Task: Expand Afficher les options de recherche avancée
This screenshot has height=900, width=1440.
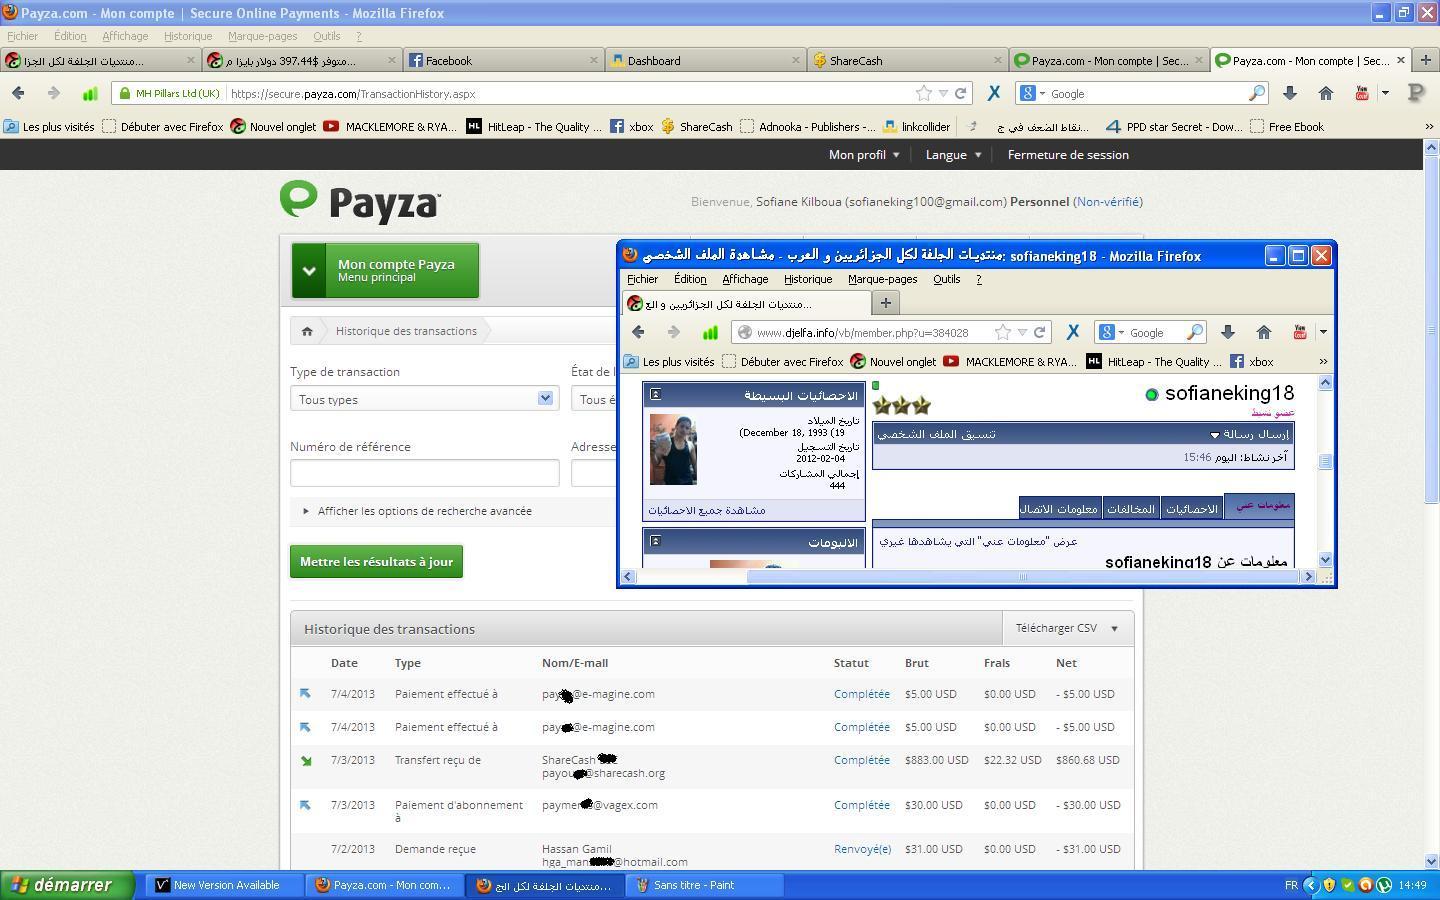Action: (417, 511)
